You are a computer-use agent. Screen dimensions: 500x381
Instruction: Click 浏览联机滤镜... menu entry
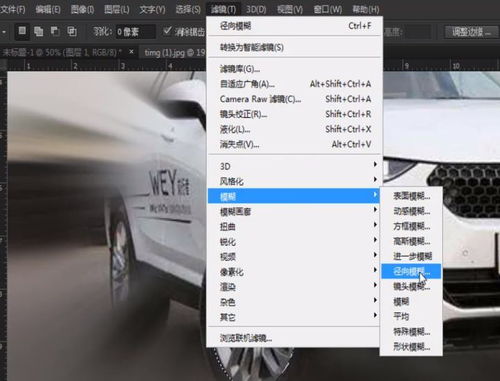(294, 338)
